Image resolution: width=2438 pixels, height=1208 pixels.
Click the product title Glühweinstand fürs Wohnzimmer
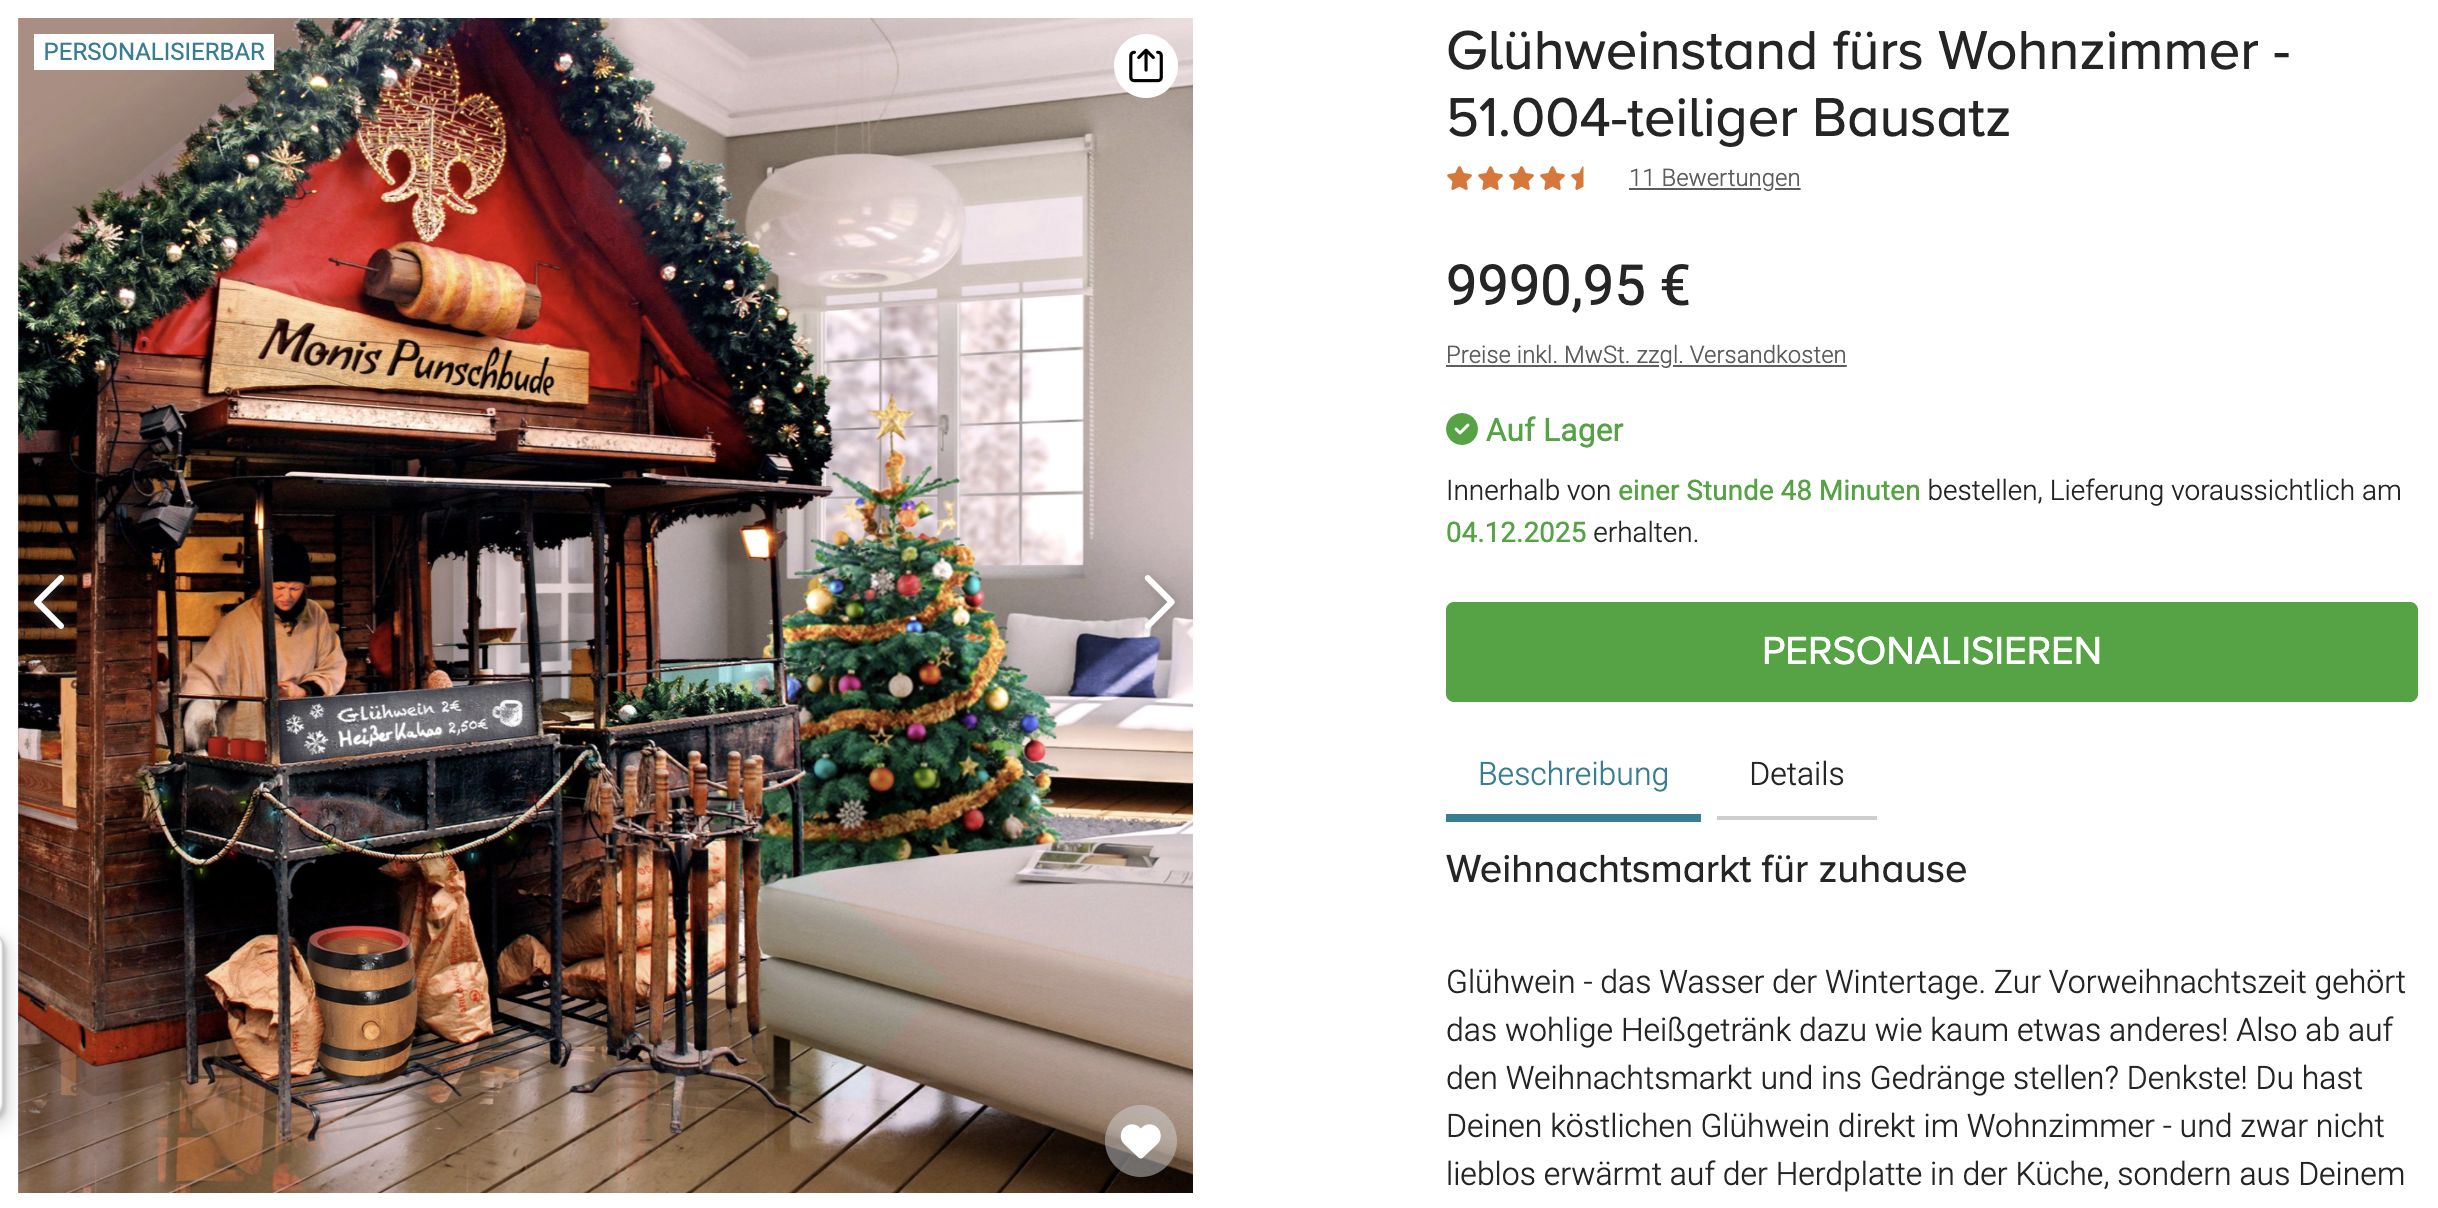[1867, 84]
